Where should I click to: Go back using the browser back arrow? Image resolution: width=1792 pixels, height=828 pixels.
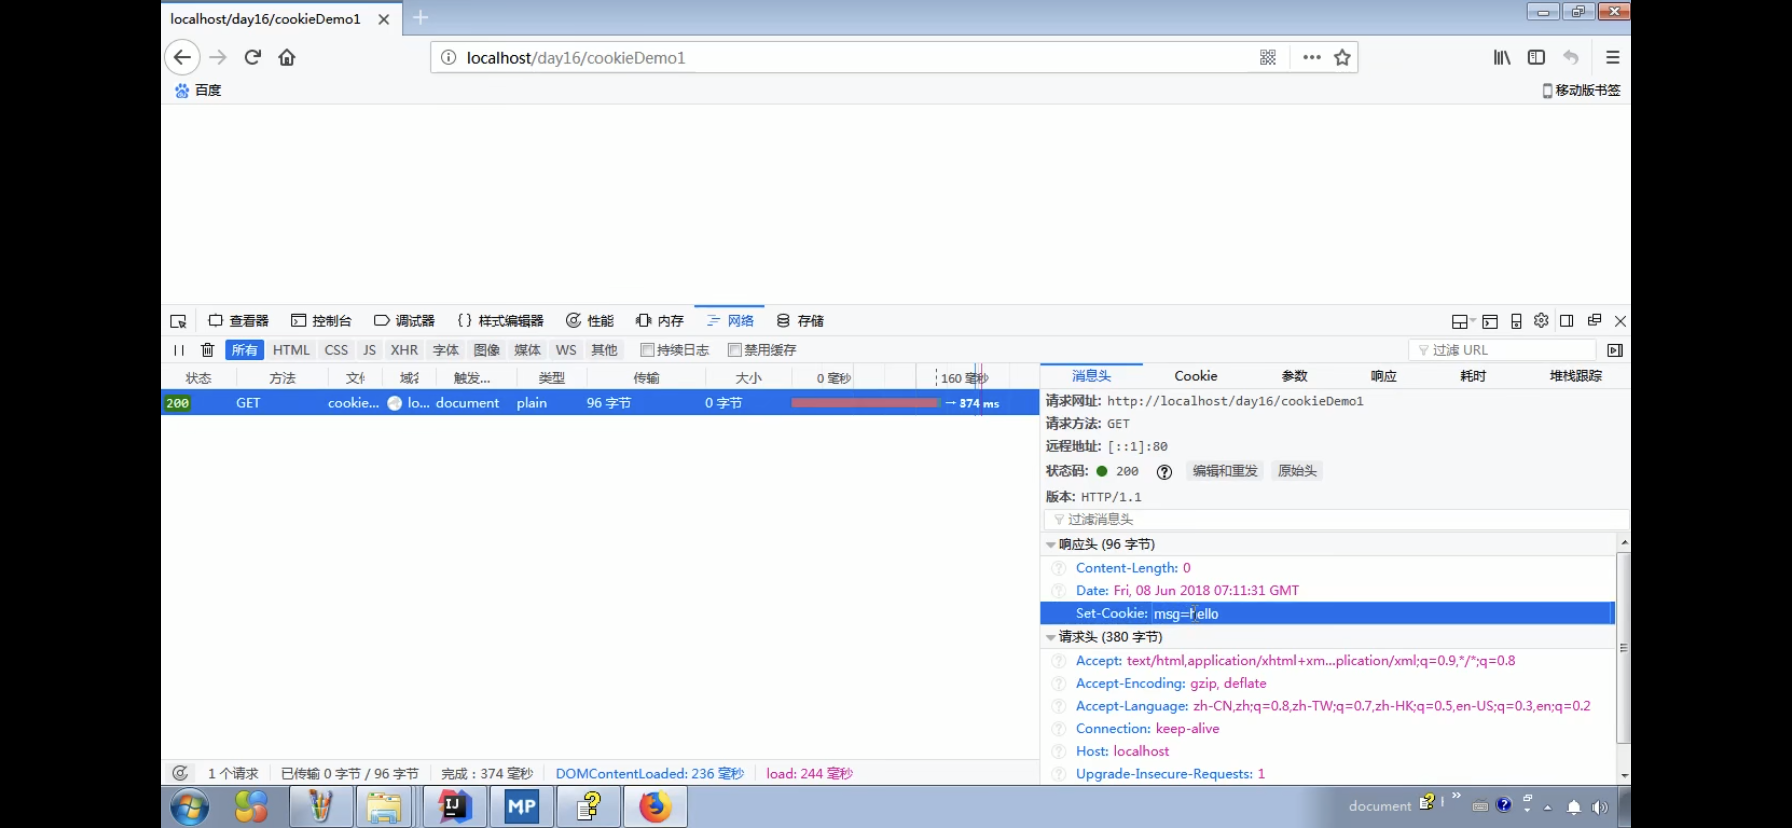pos(182,57)
